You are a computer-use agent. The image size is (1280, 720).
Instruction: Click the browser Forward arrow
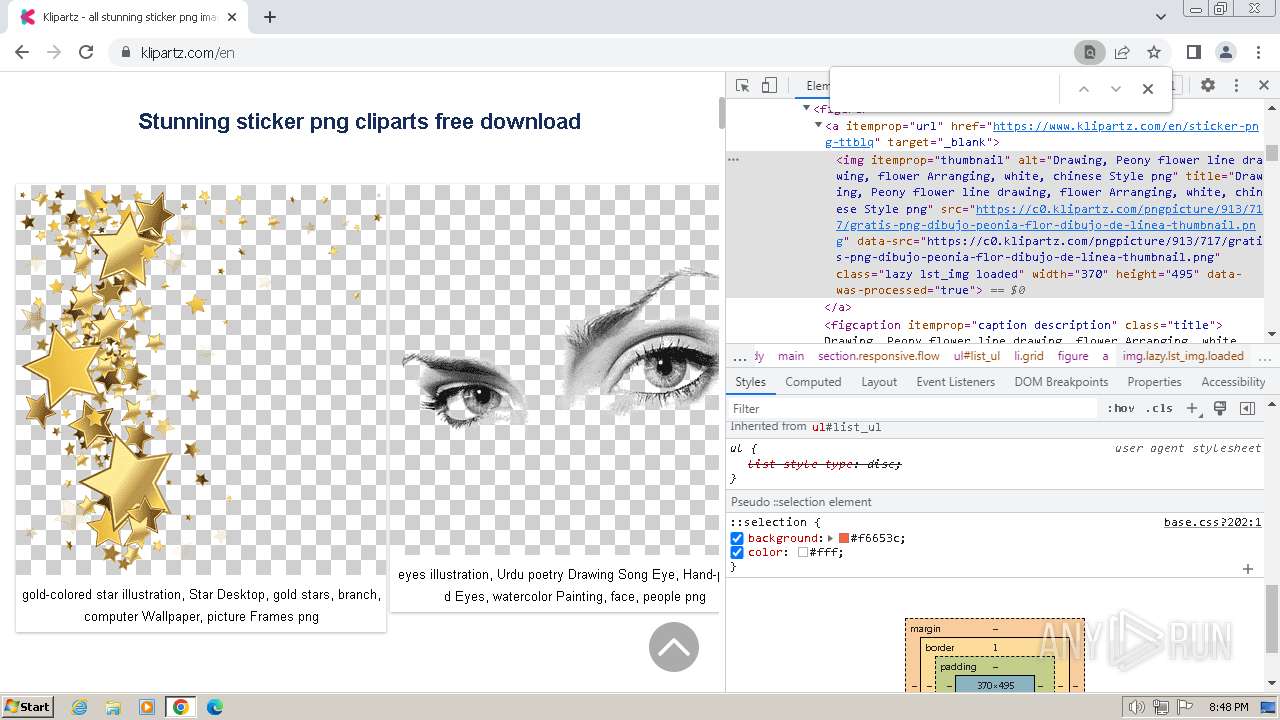(x=54, y=52)
